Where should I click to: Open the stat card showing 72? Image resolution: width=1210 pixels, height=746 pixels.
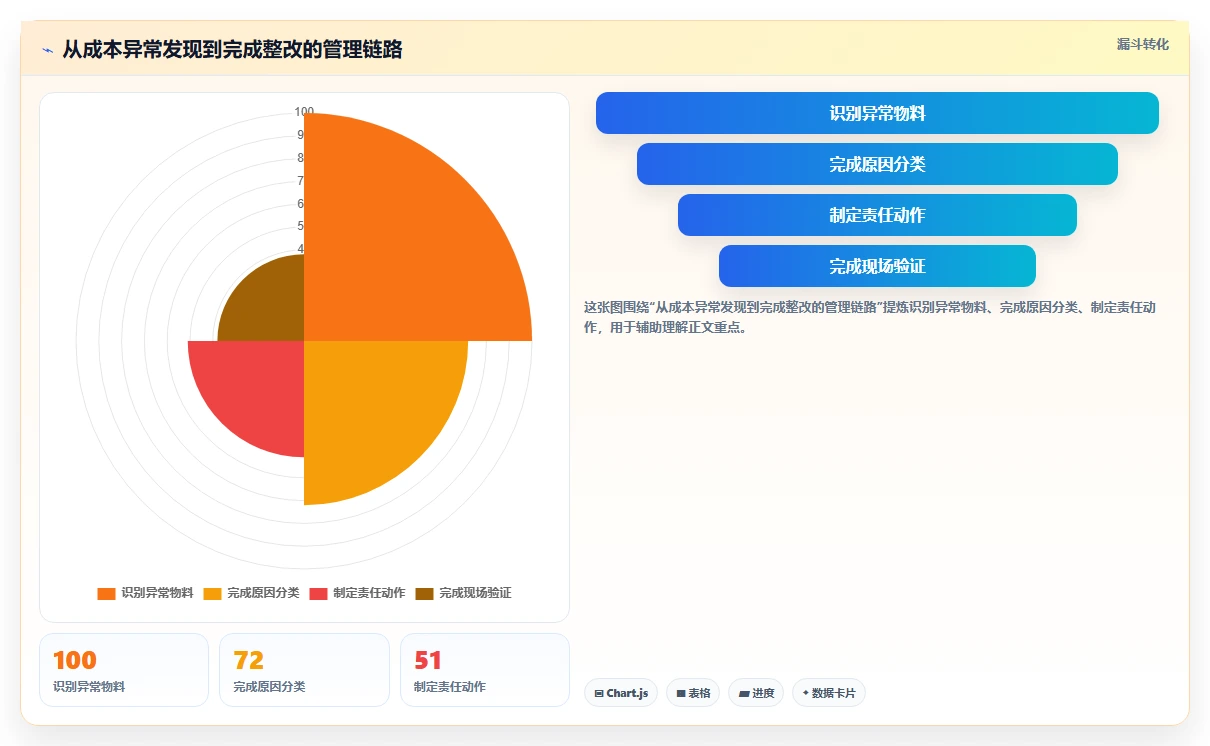(x=304, y=670)
